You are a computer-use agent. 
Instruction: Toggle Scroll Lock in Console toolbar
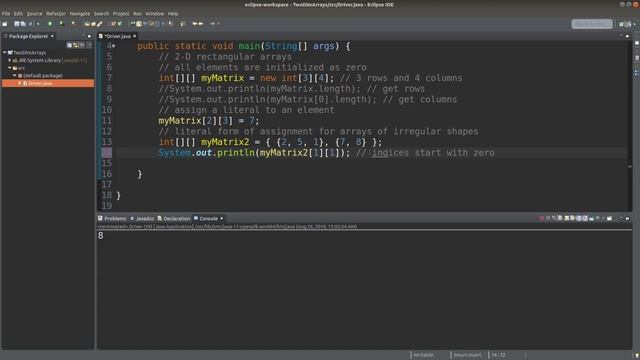click(x=567, y=218)
